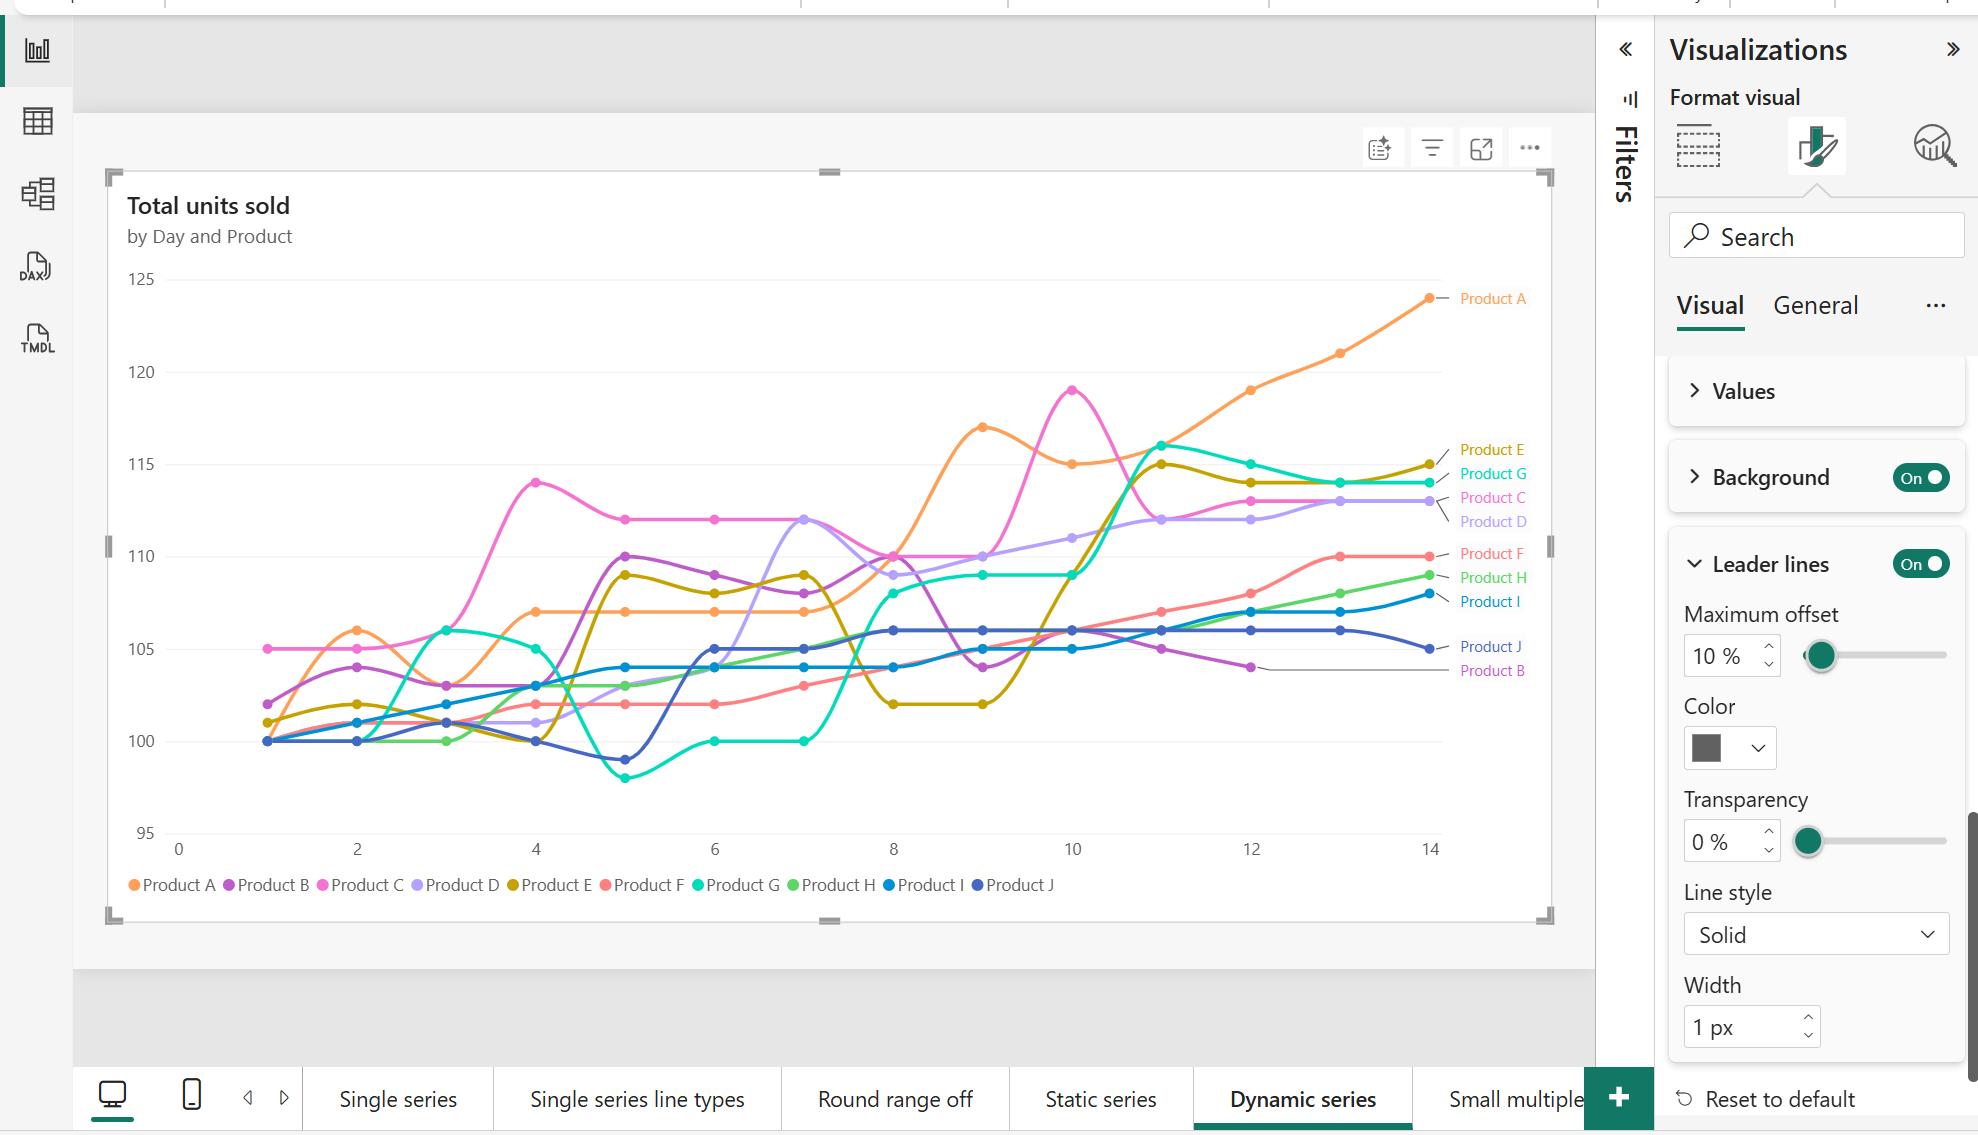This screenshot has height=1135, width=1978.
Task: Disable the Background setting
Action: click(x=1920, y=477)
